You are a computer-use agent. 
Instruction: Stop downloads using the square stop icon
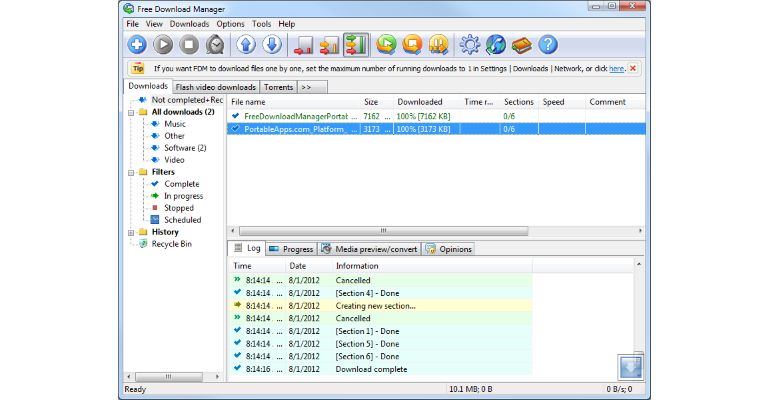point(189,45)
